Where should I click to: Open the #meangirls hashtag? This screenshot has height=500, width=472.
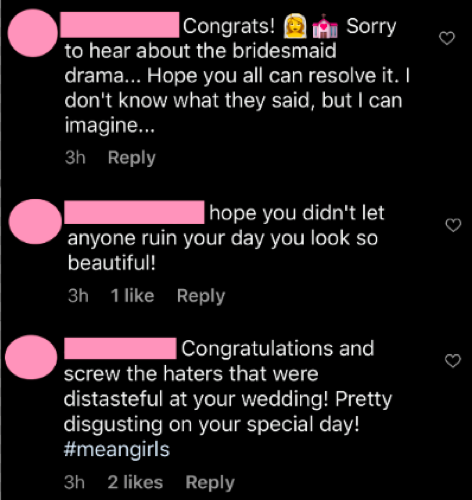[x=117, y=449]
